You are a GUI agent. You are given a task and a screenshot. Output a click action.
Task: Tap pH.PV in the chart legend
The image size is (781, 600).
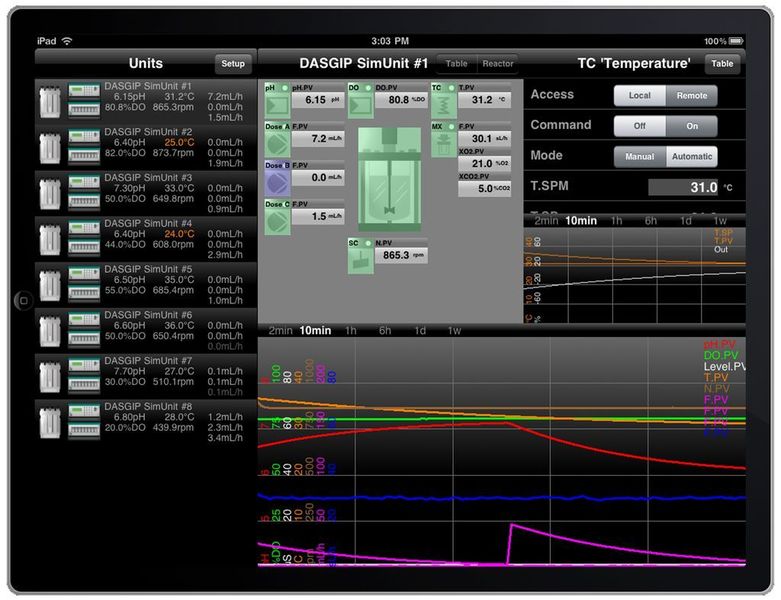tap(719, 345)
